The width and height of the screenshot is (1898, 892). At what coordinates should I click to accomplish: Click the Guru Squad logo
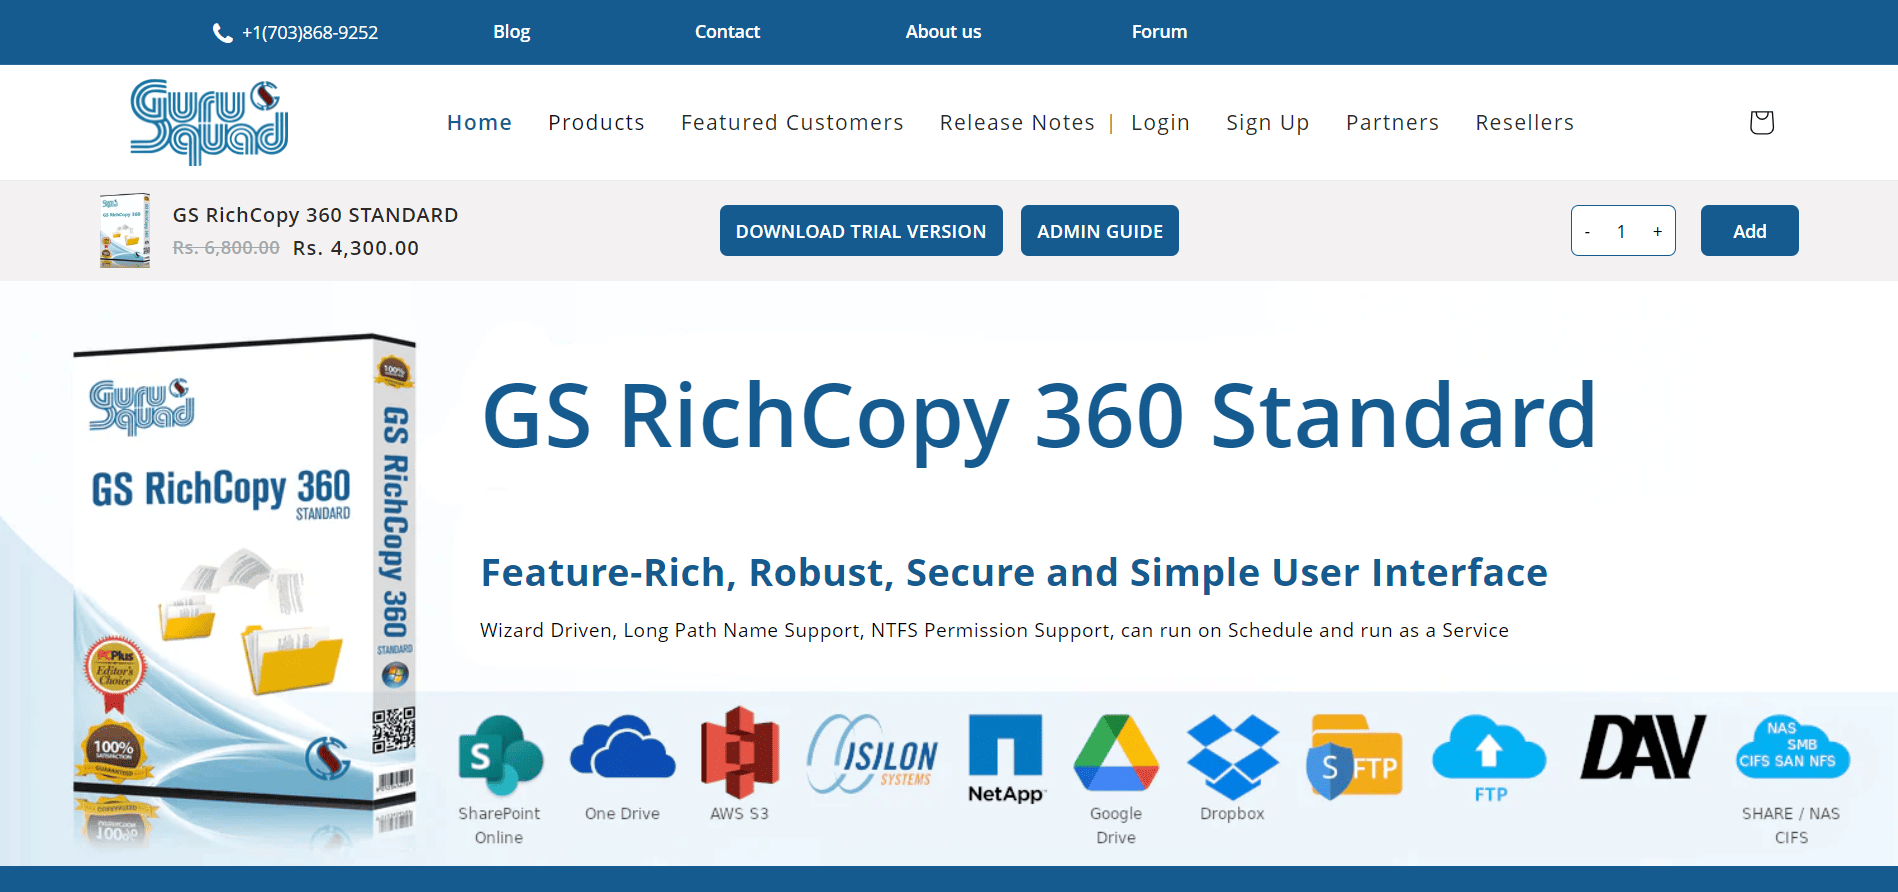point(209,122)
